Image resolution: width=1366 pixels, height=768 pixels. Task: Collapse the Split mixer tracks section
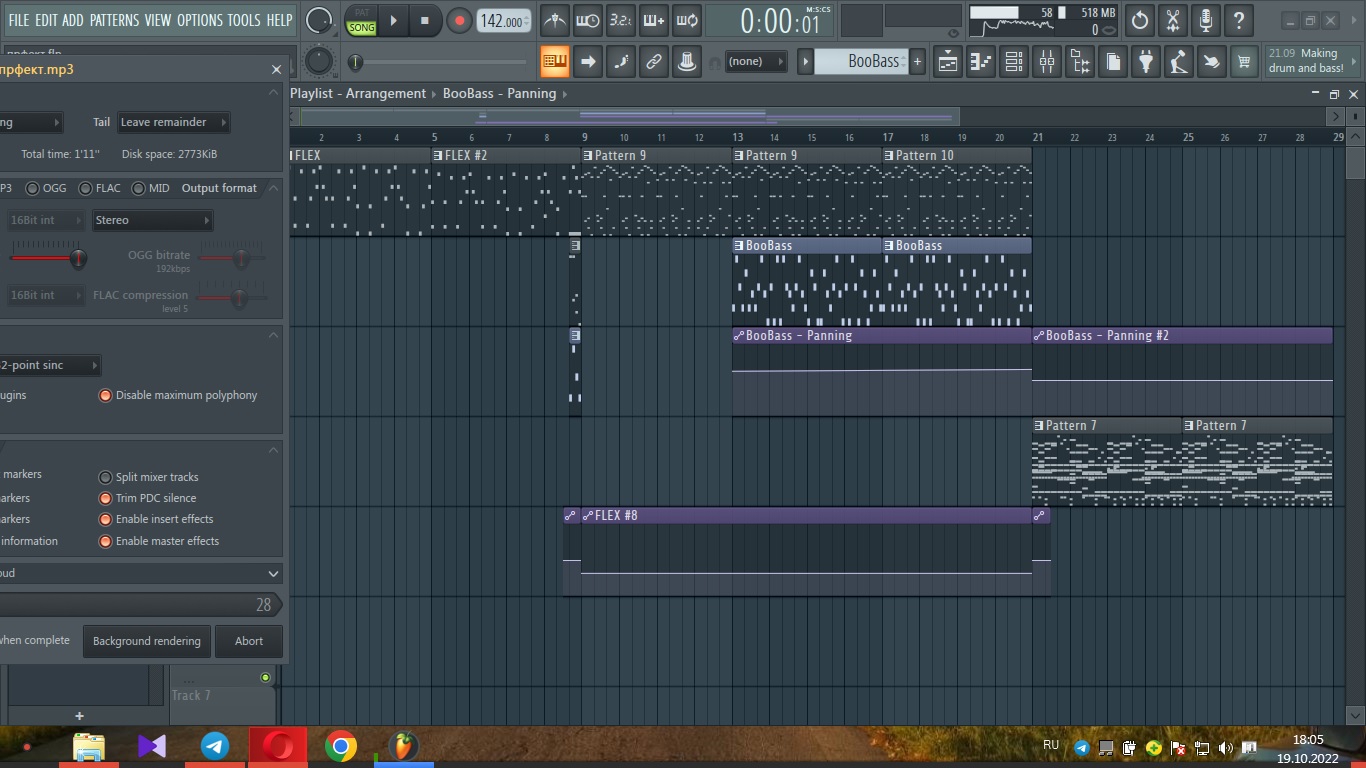click(273, 451)
